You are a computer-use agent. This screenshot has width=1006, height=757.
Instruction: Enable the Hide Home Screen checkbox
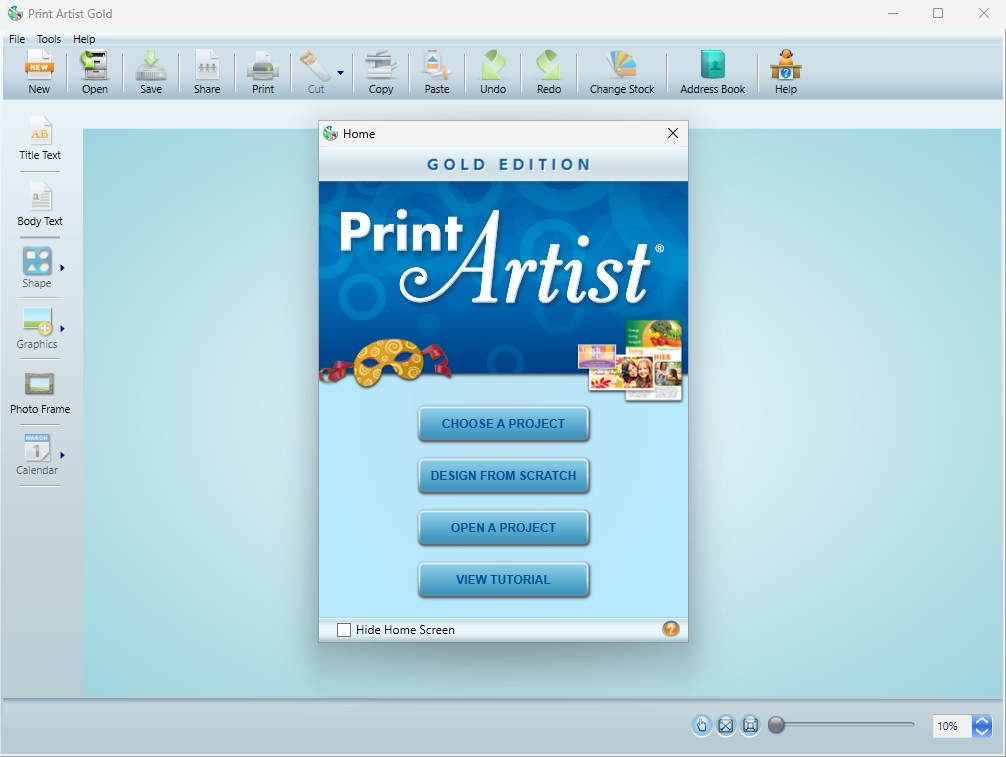coord(344,630)
